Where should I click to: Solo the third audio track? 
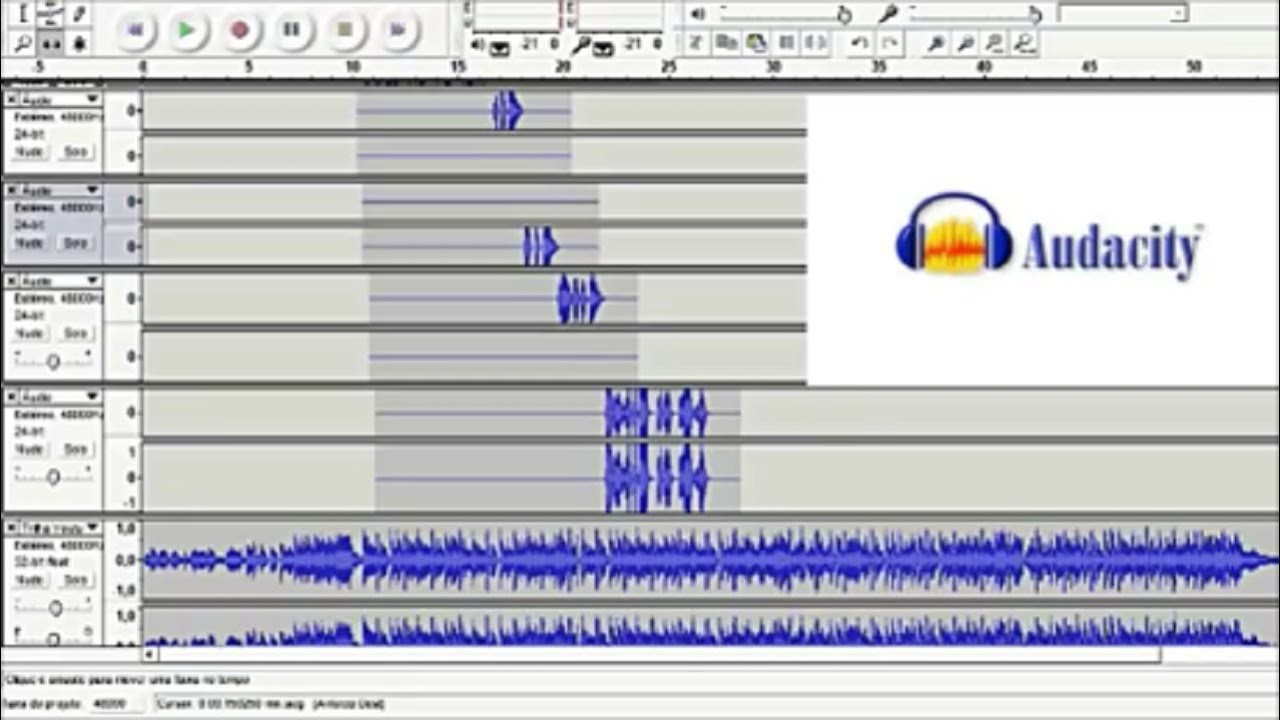pos(75,333)
